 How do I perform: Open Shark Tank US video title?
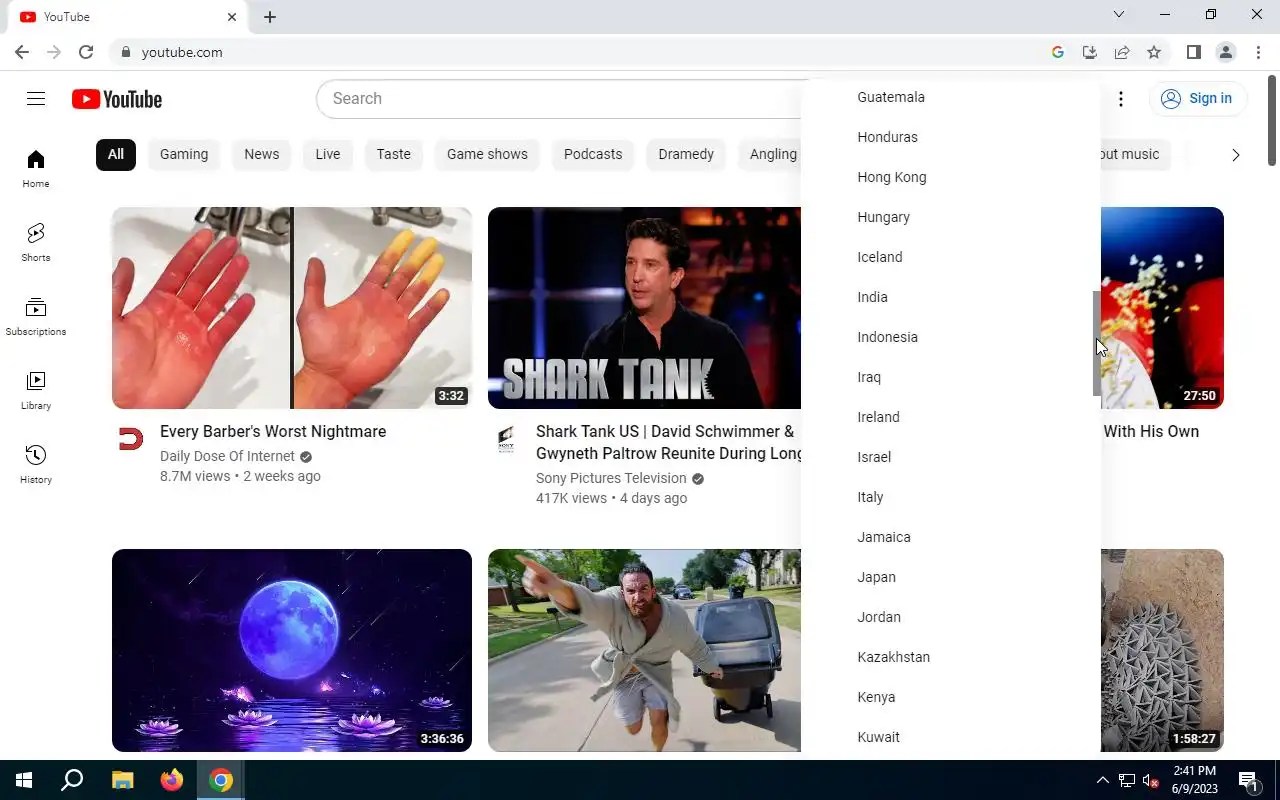coord(670,442)
